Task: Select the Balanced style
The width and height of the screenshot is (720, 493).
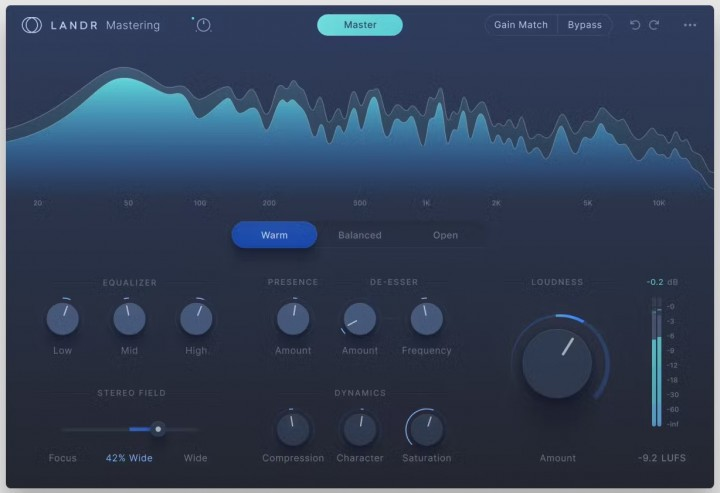Action: [x=360, y=235]
